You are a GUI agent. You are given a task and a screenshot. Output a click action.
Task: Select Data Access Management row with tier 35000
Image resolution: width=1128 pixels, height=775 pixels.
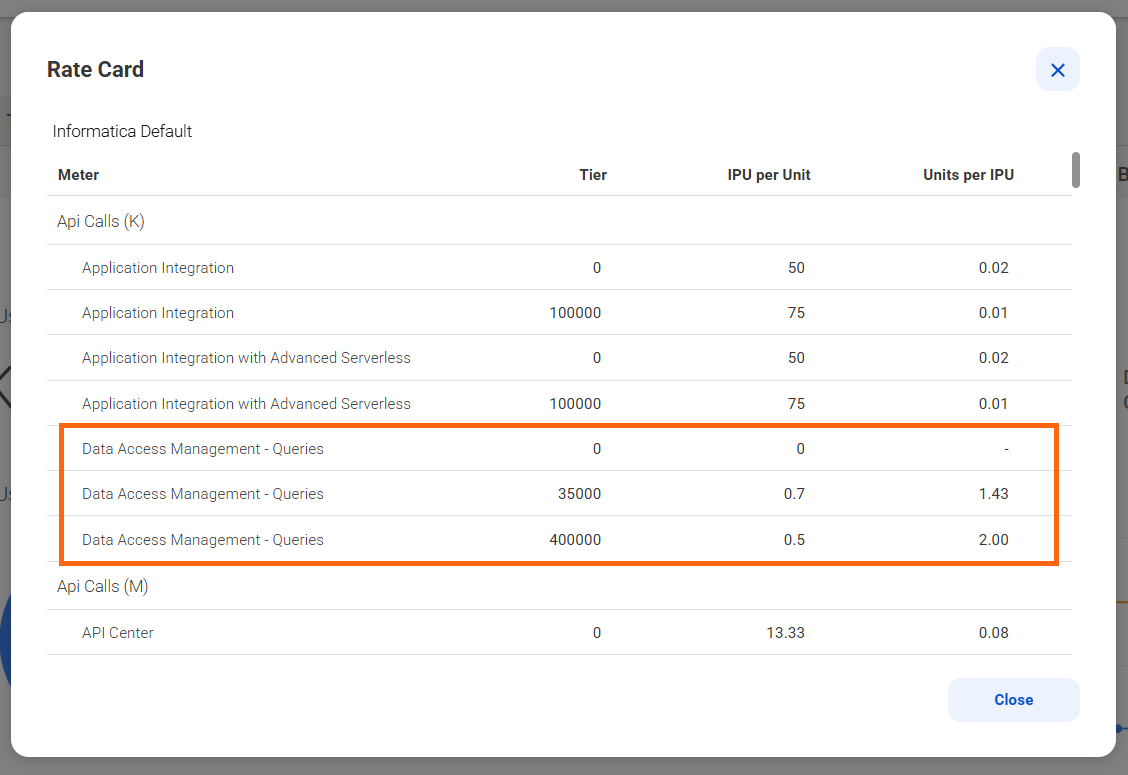point(559,494)
